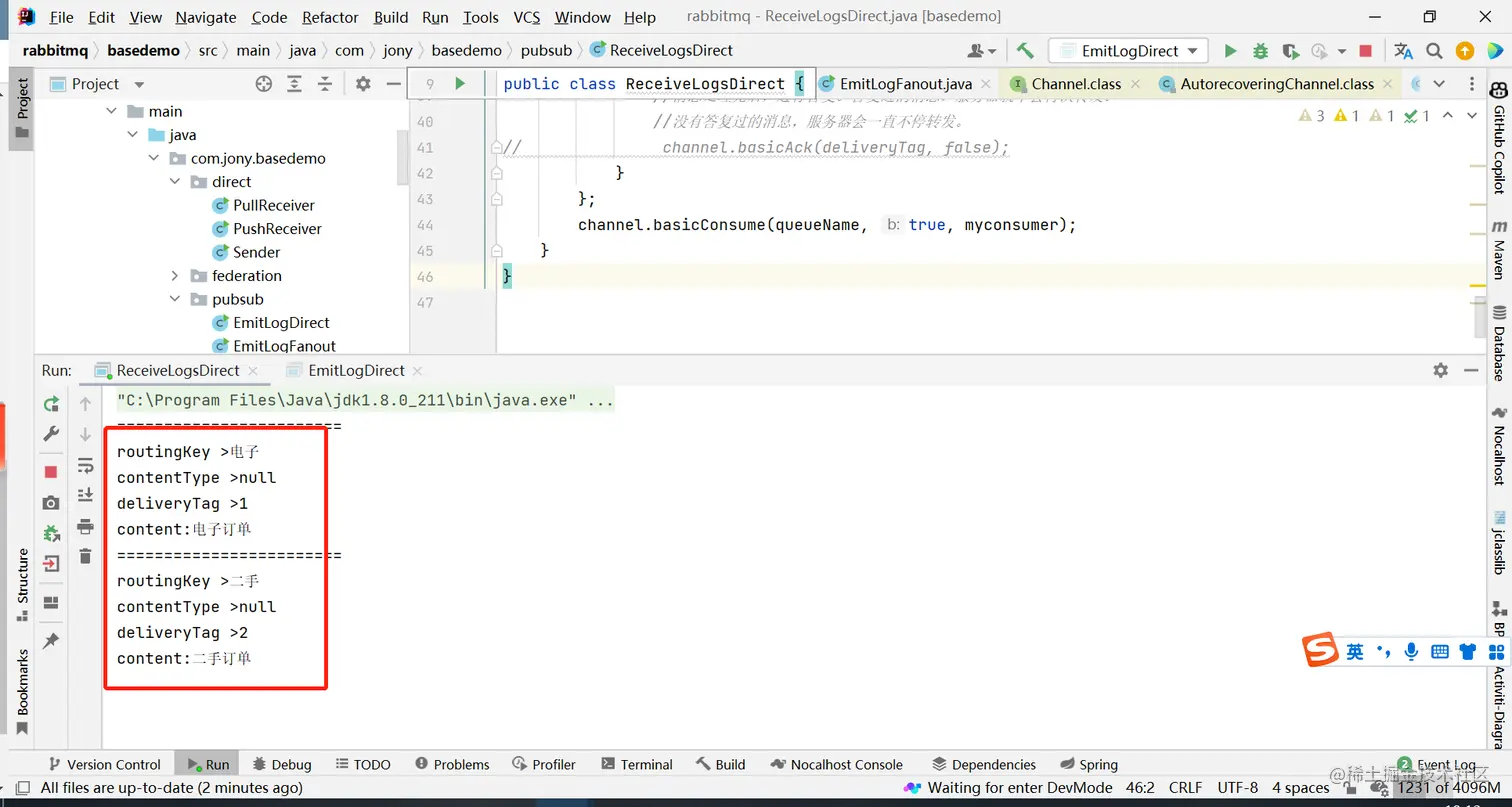The height and width of the screenshot is (807, 1512).
Task: Open the Maven side panel
Action: pos(1499,250)
